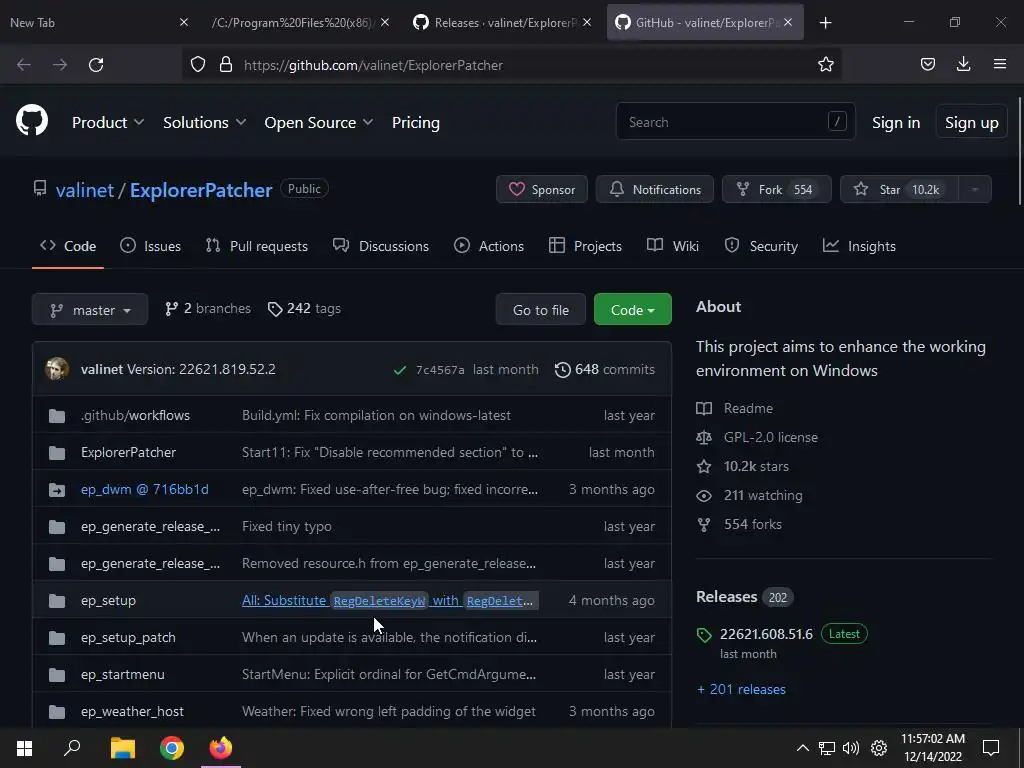Open a new browser tab with plus
Viewport: 1024px width, 768px height.
(825, 23)
